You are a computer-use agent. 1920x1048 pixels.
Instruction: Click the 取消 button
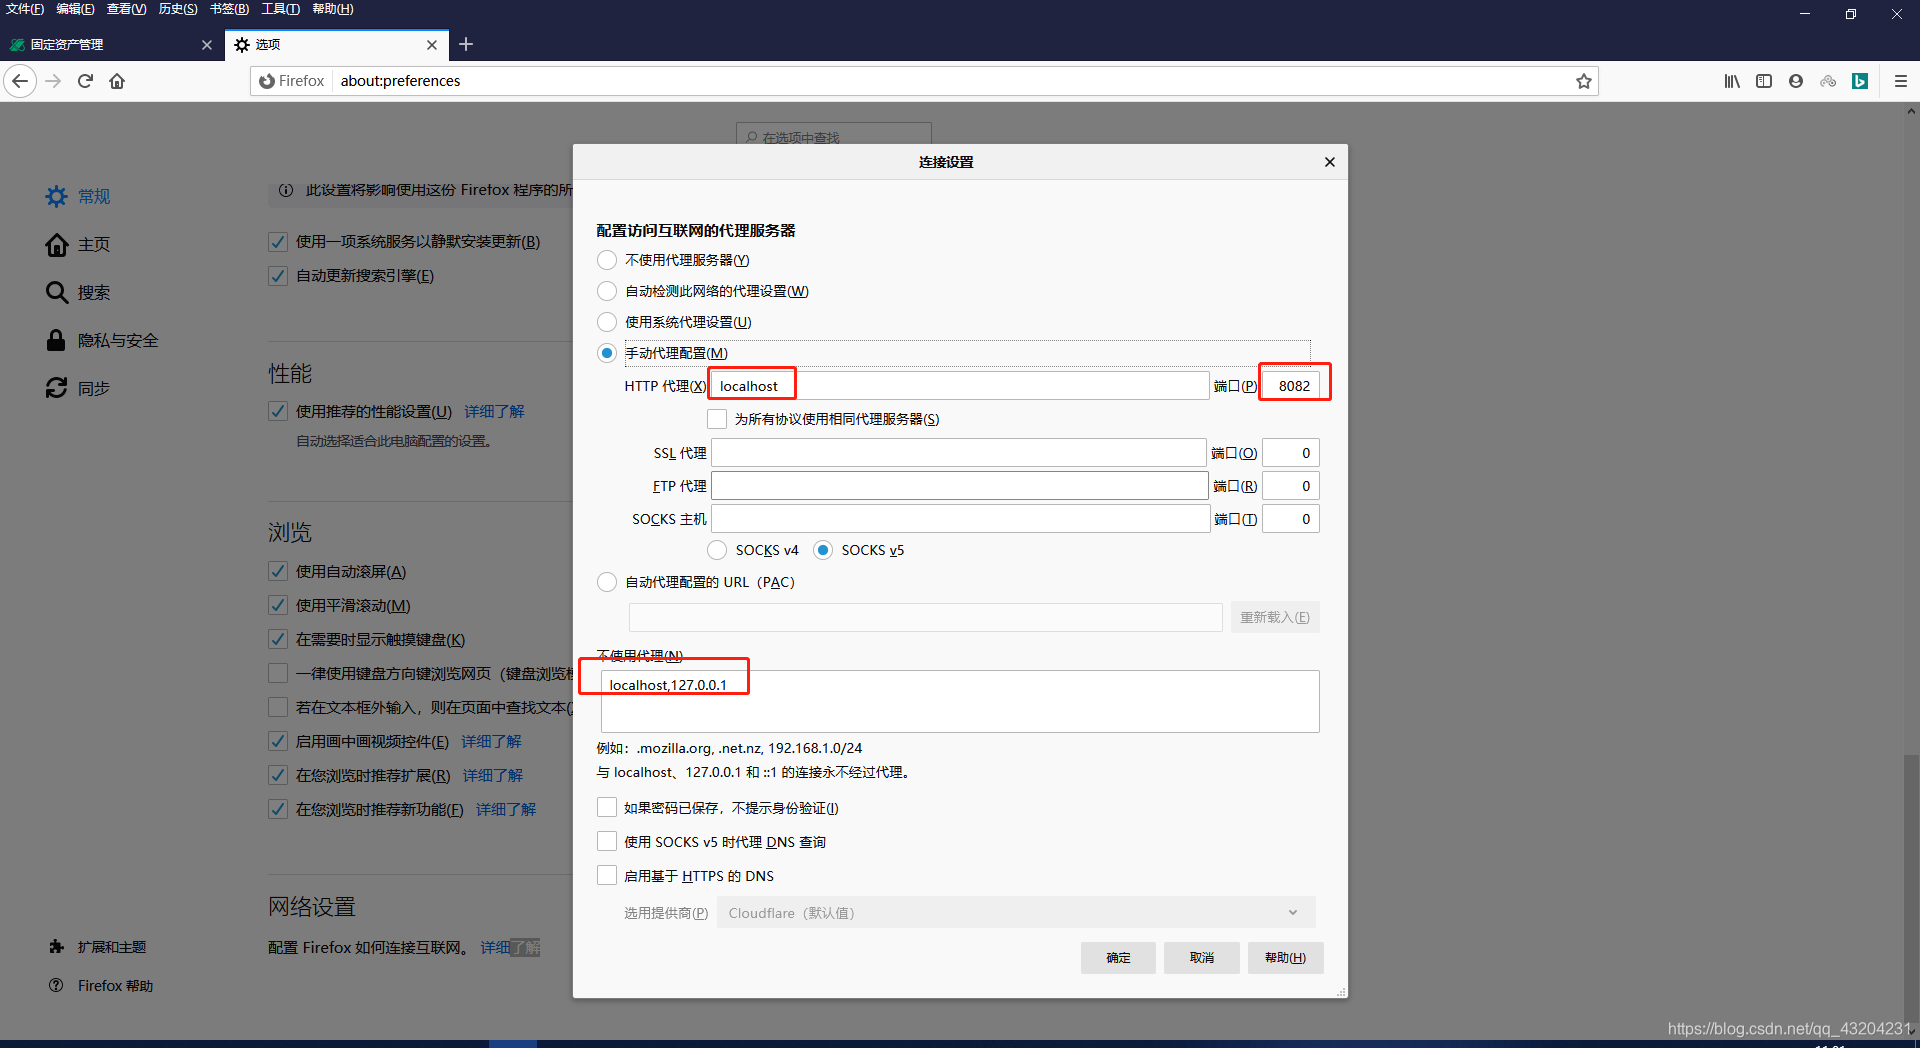[1202, 958]
